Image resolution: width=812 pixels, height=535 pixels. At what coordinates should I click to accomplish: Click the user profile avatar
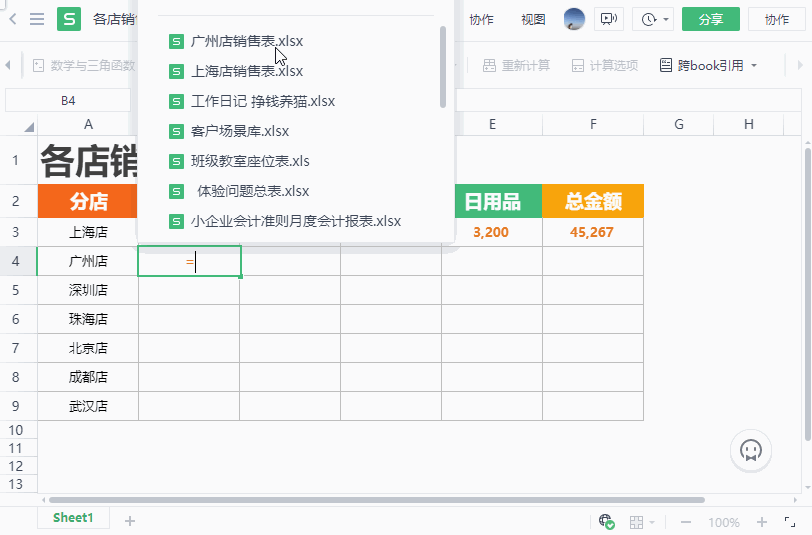[x=574, y=19]
